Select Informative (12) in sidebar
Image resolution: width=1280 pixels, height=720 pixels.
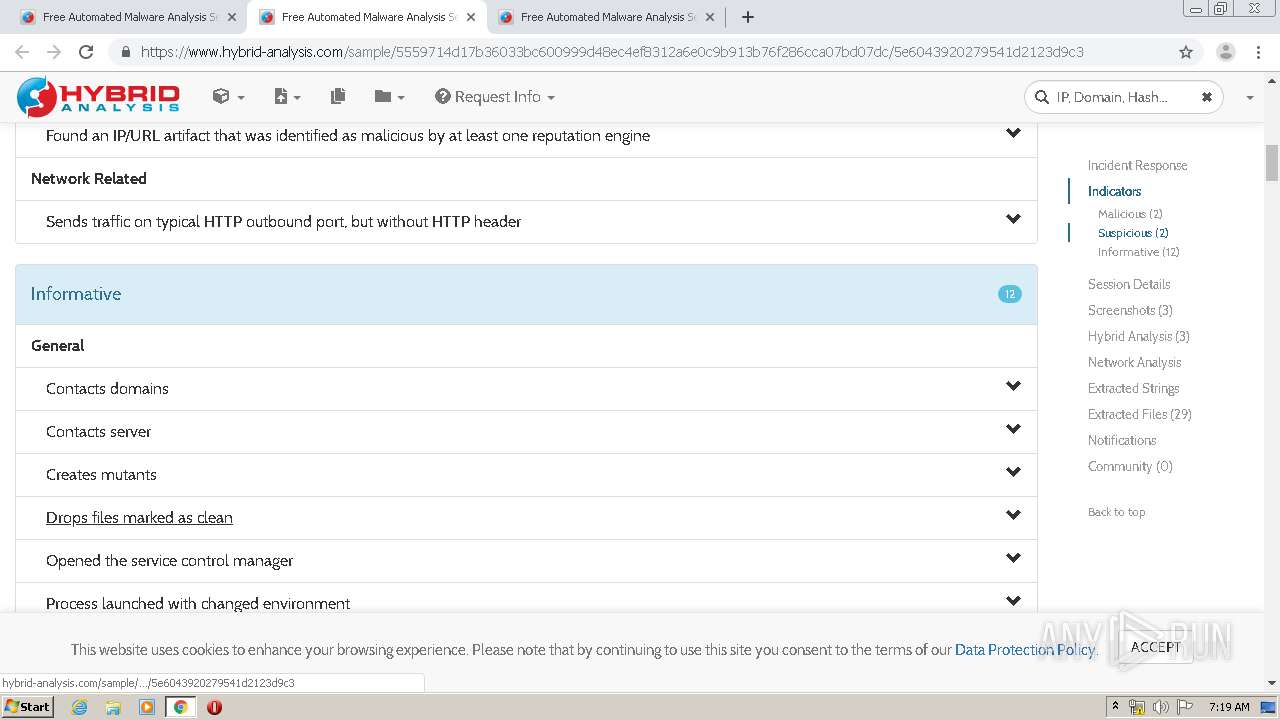pyautogui.click(x=1138, y=252)
